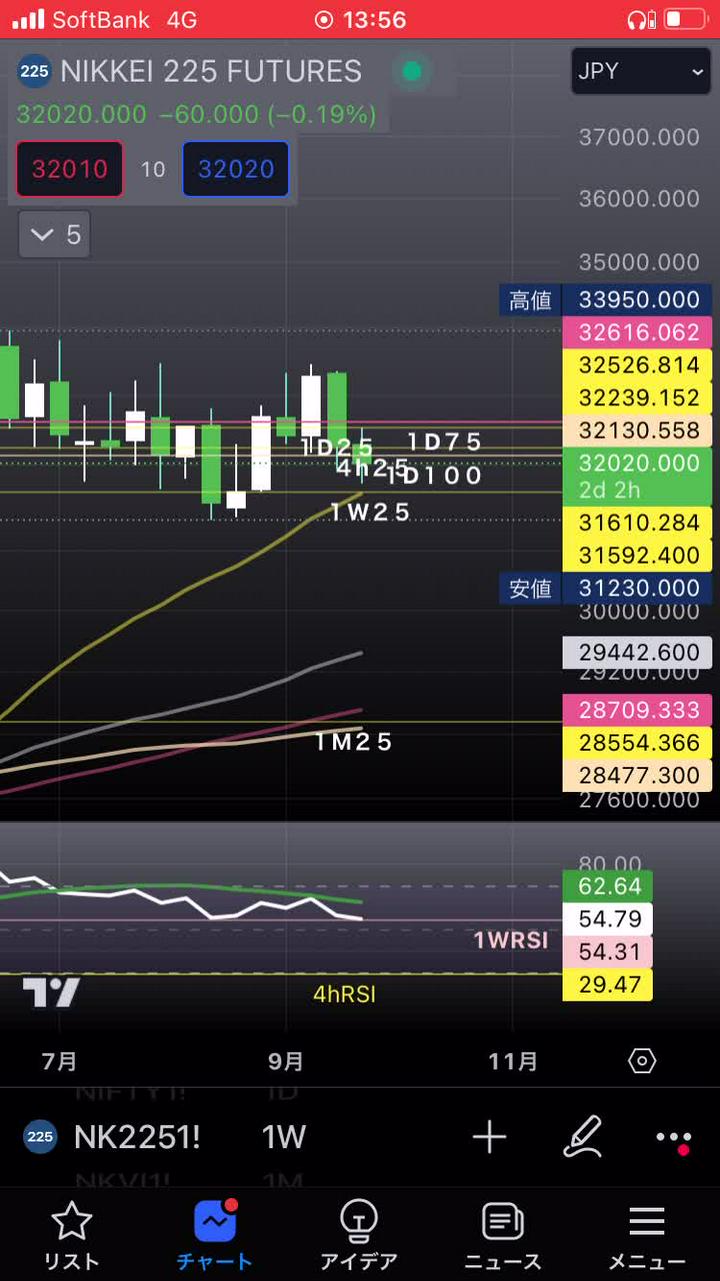Tap the blue 32020 buy button
Screen dimensions: 720x1281
tap(236, 169)
